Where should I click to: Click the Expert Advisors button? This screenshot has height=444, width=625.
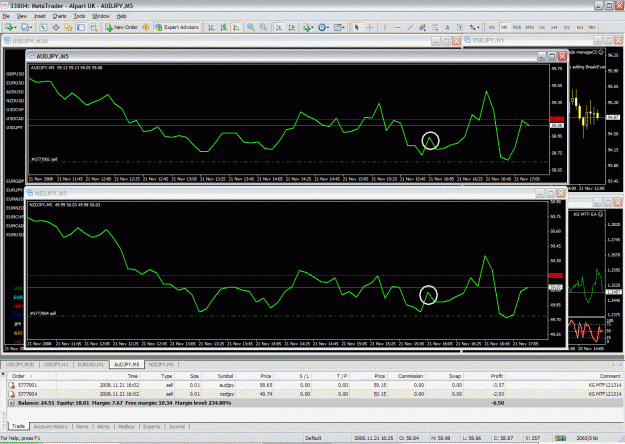177,27
